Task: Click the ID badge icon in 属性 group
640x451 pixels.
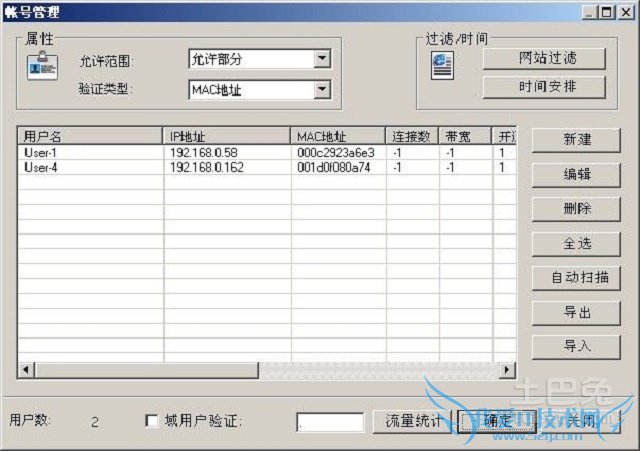Action: [x=42, y=65]
